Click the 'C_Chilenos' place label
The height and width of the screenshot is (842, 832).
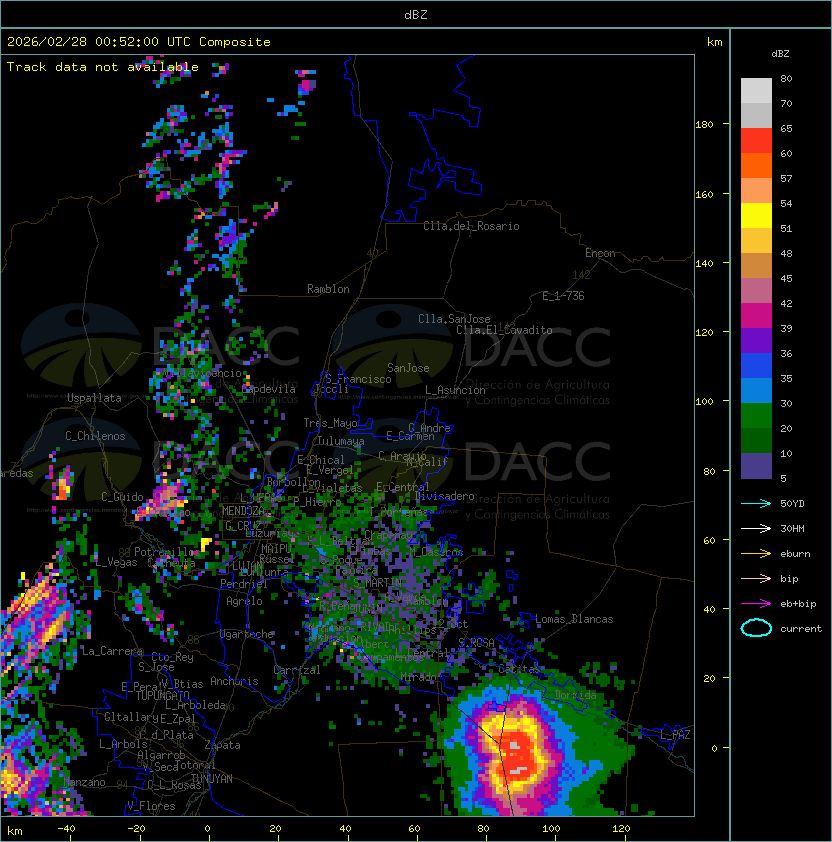click(x=95, y=436)
